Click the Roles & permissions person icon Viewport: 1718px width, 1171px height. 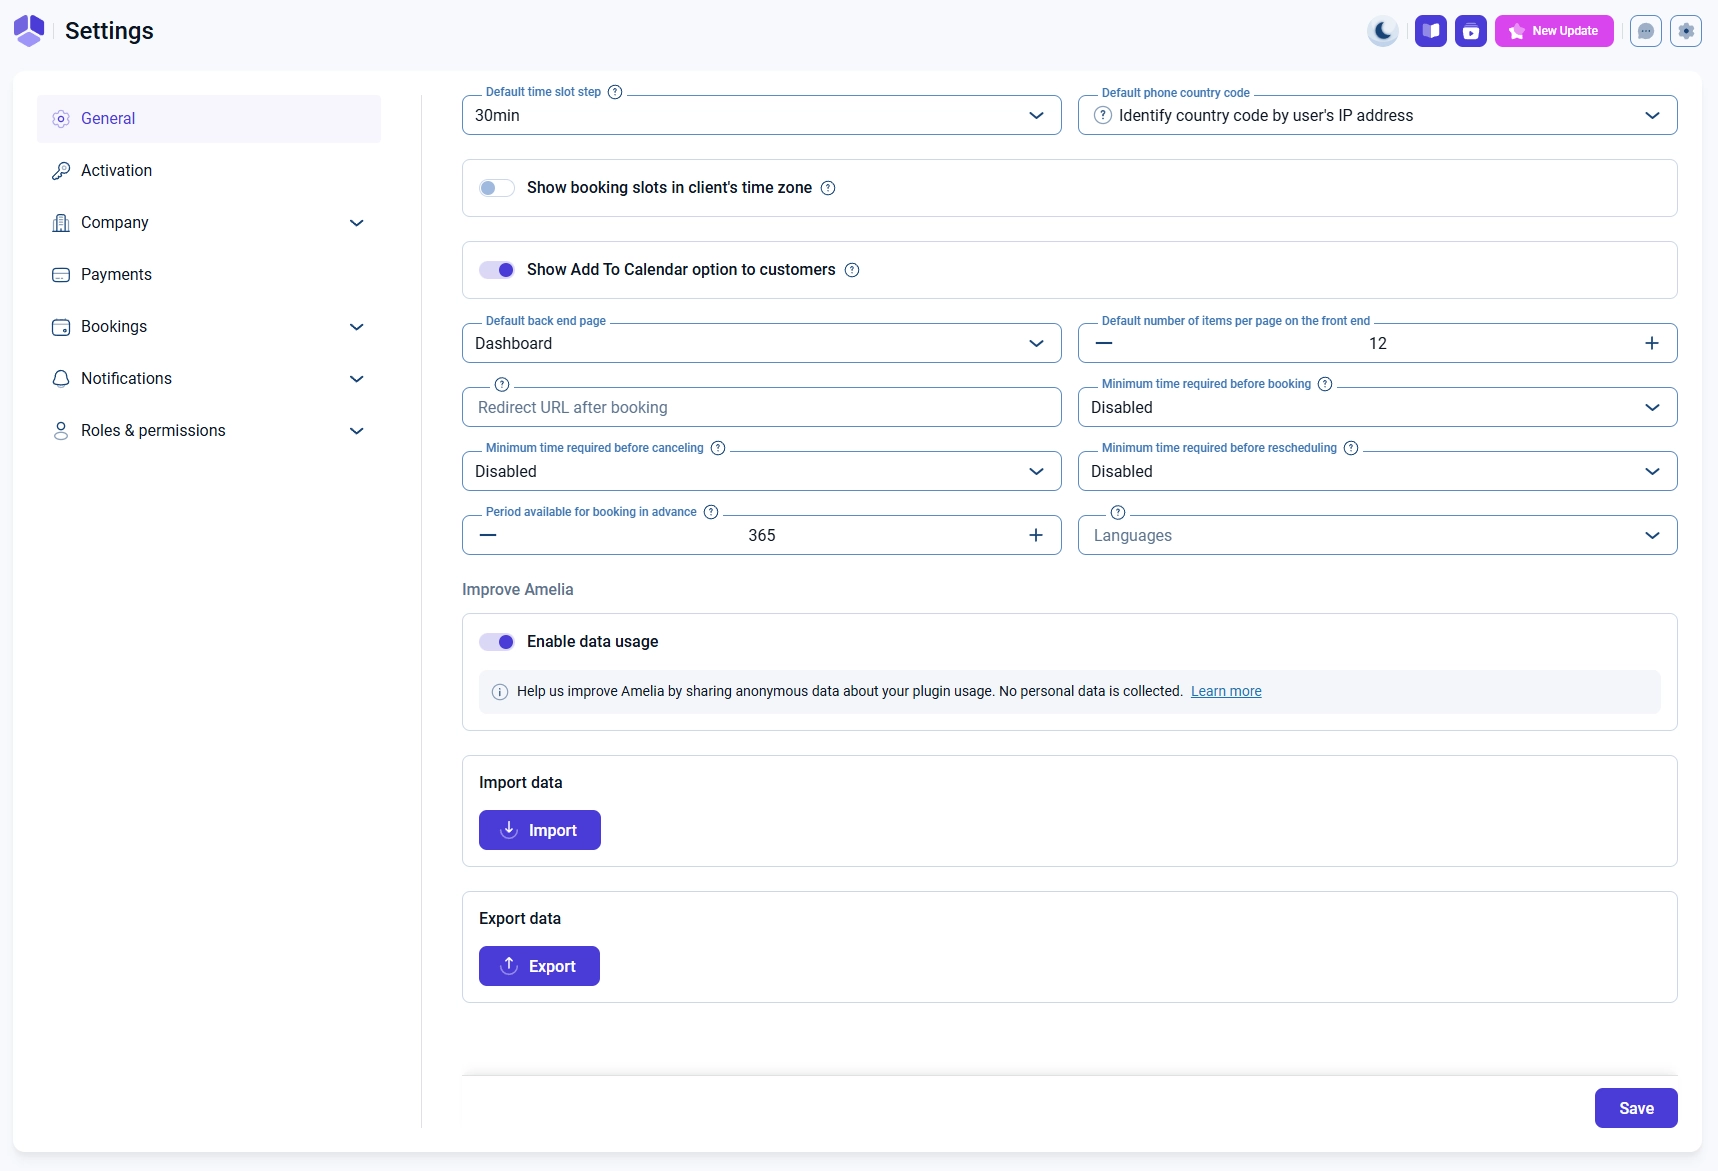pos(61,431)
